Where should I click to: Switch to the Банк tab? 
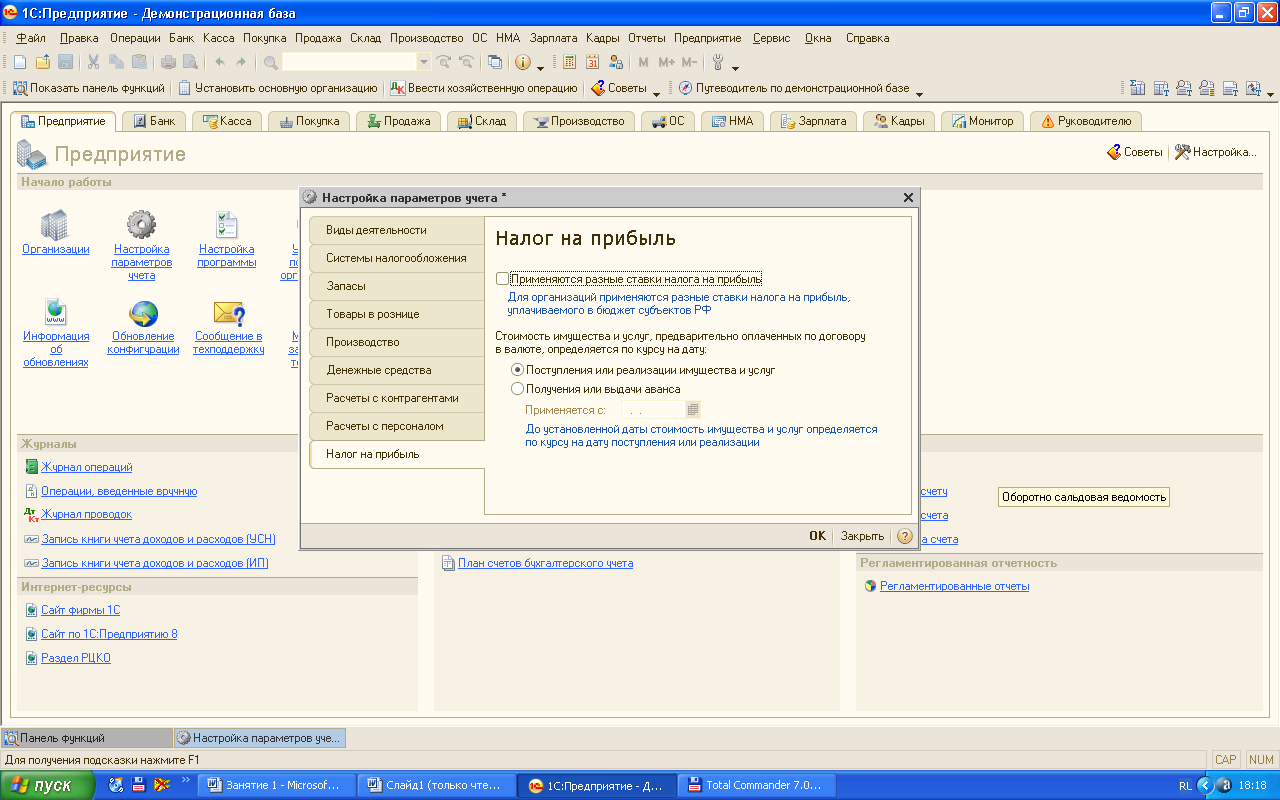(153, 121)
